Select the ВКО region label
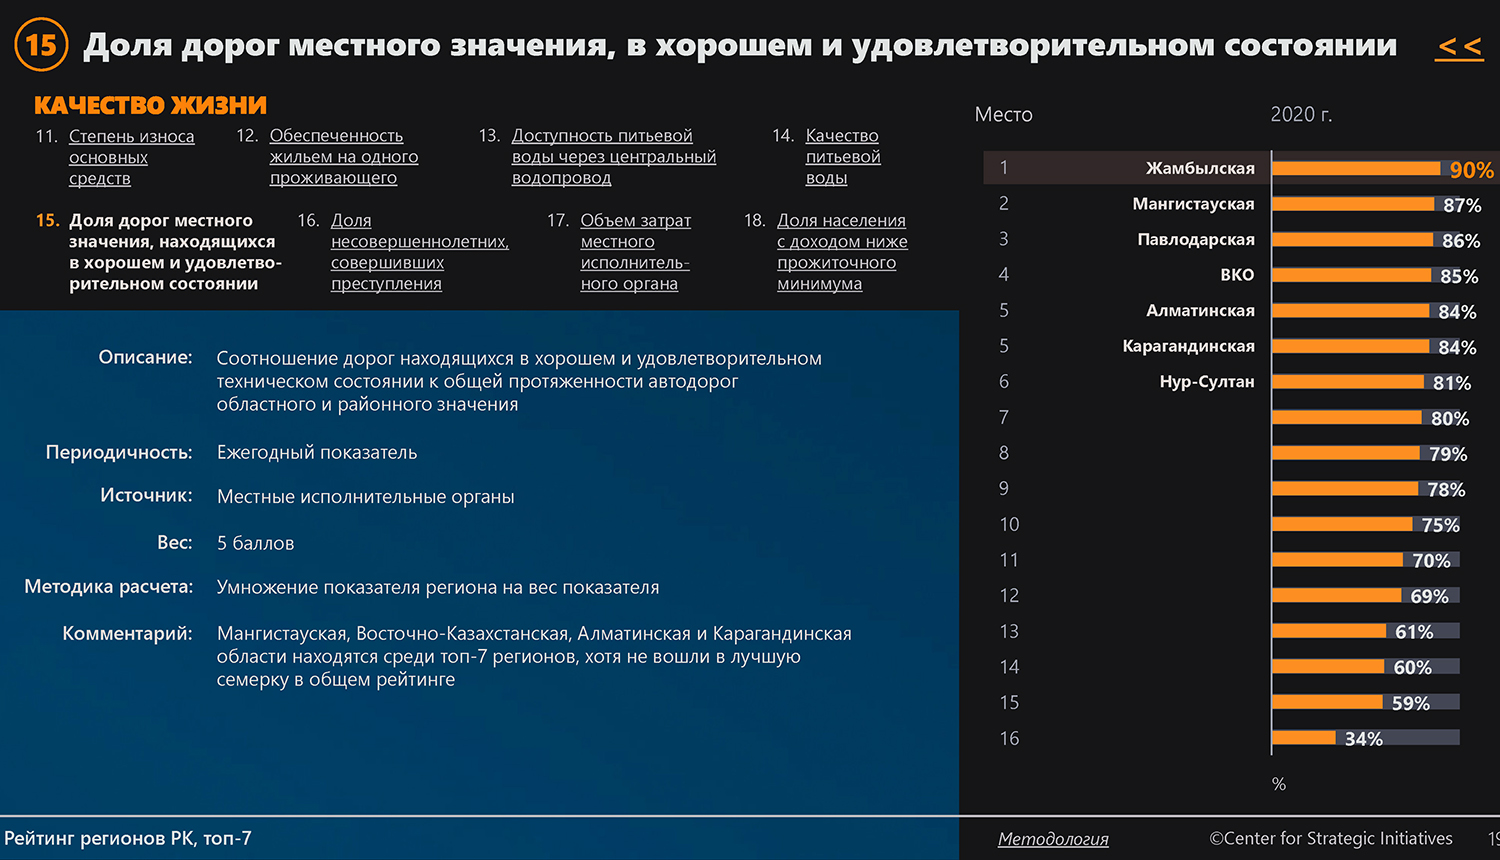1500x860 pixels. pyautogui.click(x=1237, y=275)
